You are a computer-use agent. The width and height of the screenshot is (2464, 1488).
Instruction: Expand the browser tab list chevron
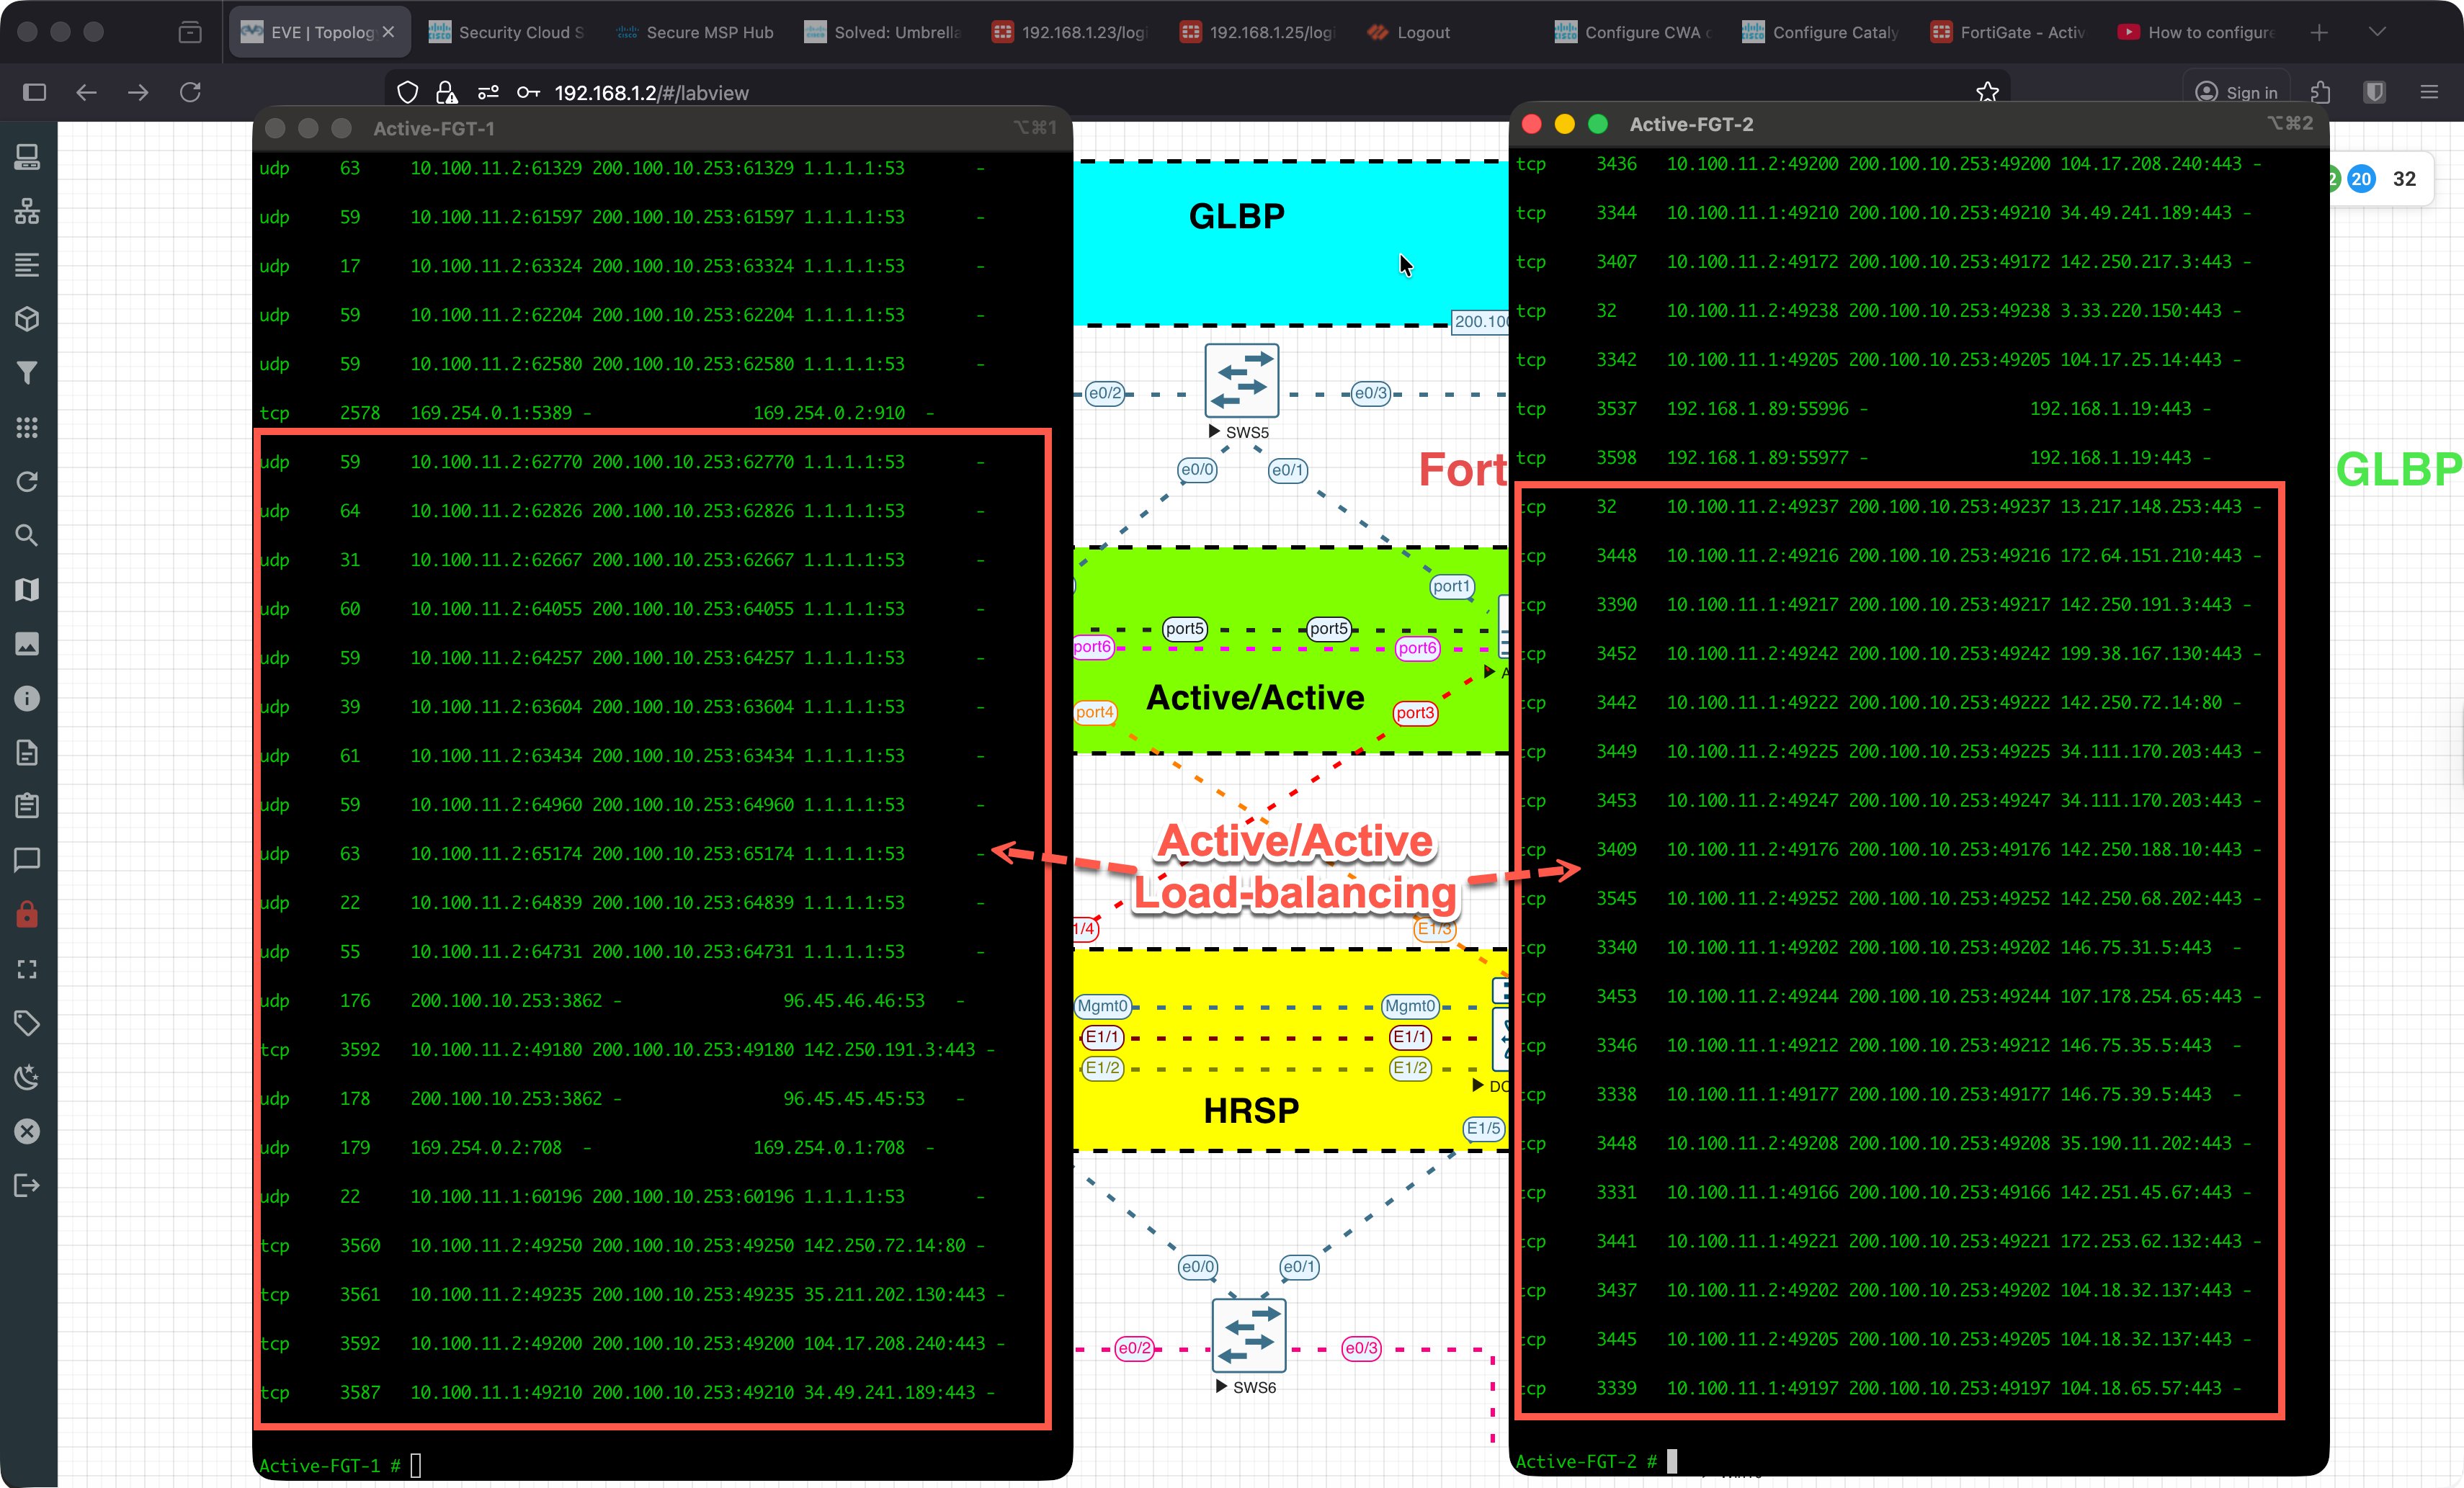tap(2377, 32)
